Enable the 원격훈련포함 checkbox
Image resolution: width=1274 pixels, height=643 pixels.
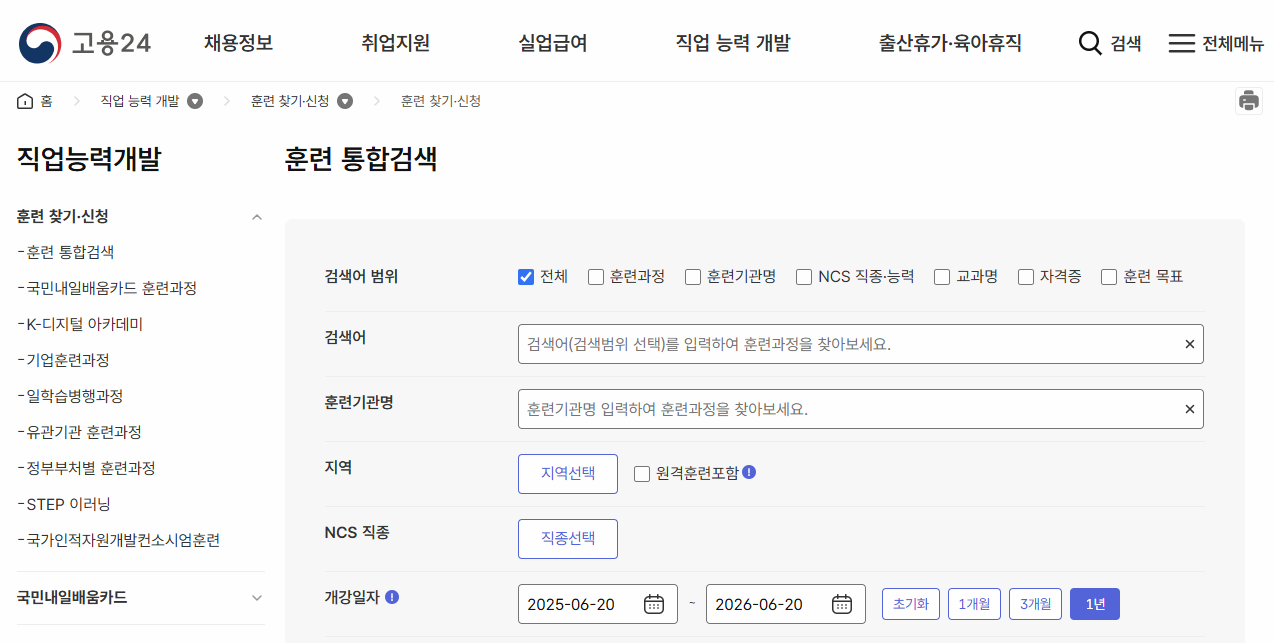pyautogui.click(x=641, y=473)
